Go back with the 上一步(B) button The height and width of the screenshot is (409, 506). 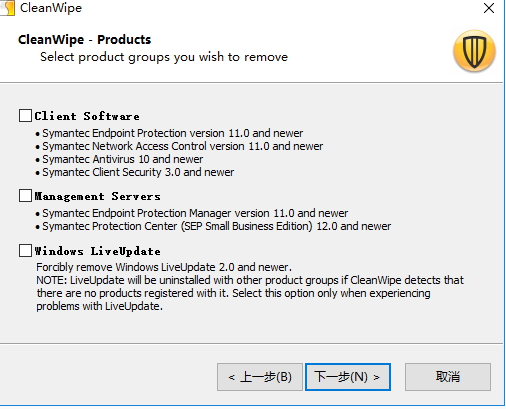click(x=260, y=377)
